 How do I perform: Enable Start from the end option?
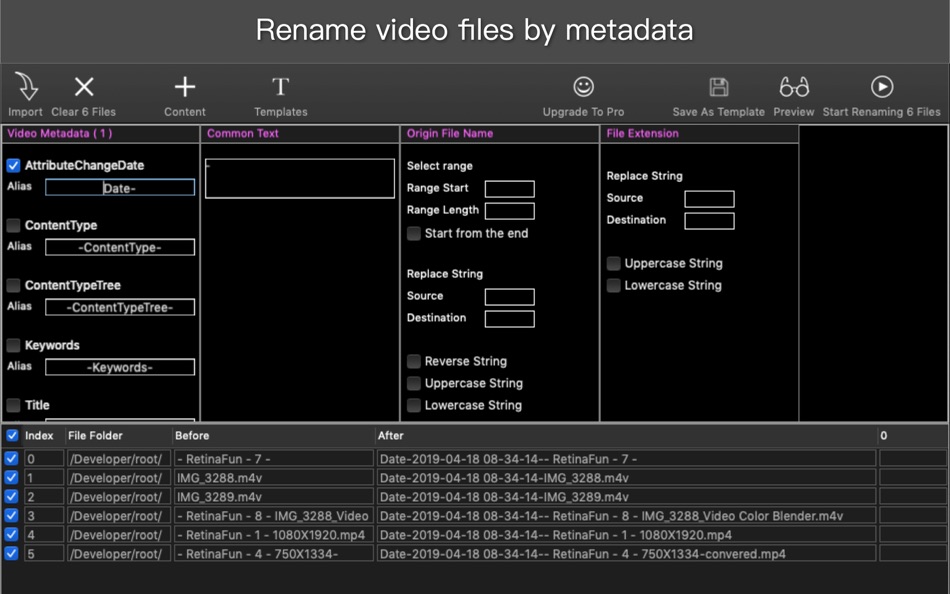coord(414,233)
